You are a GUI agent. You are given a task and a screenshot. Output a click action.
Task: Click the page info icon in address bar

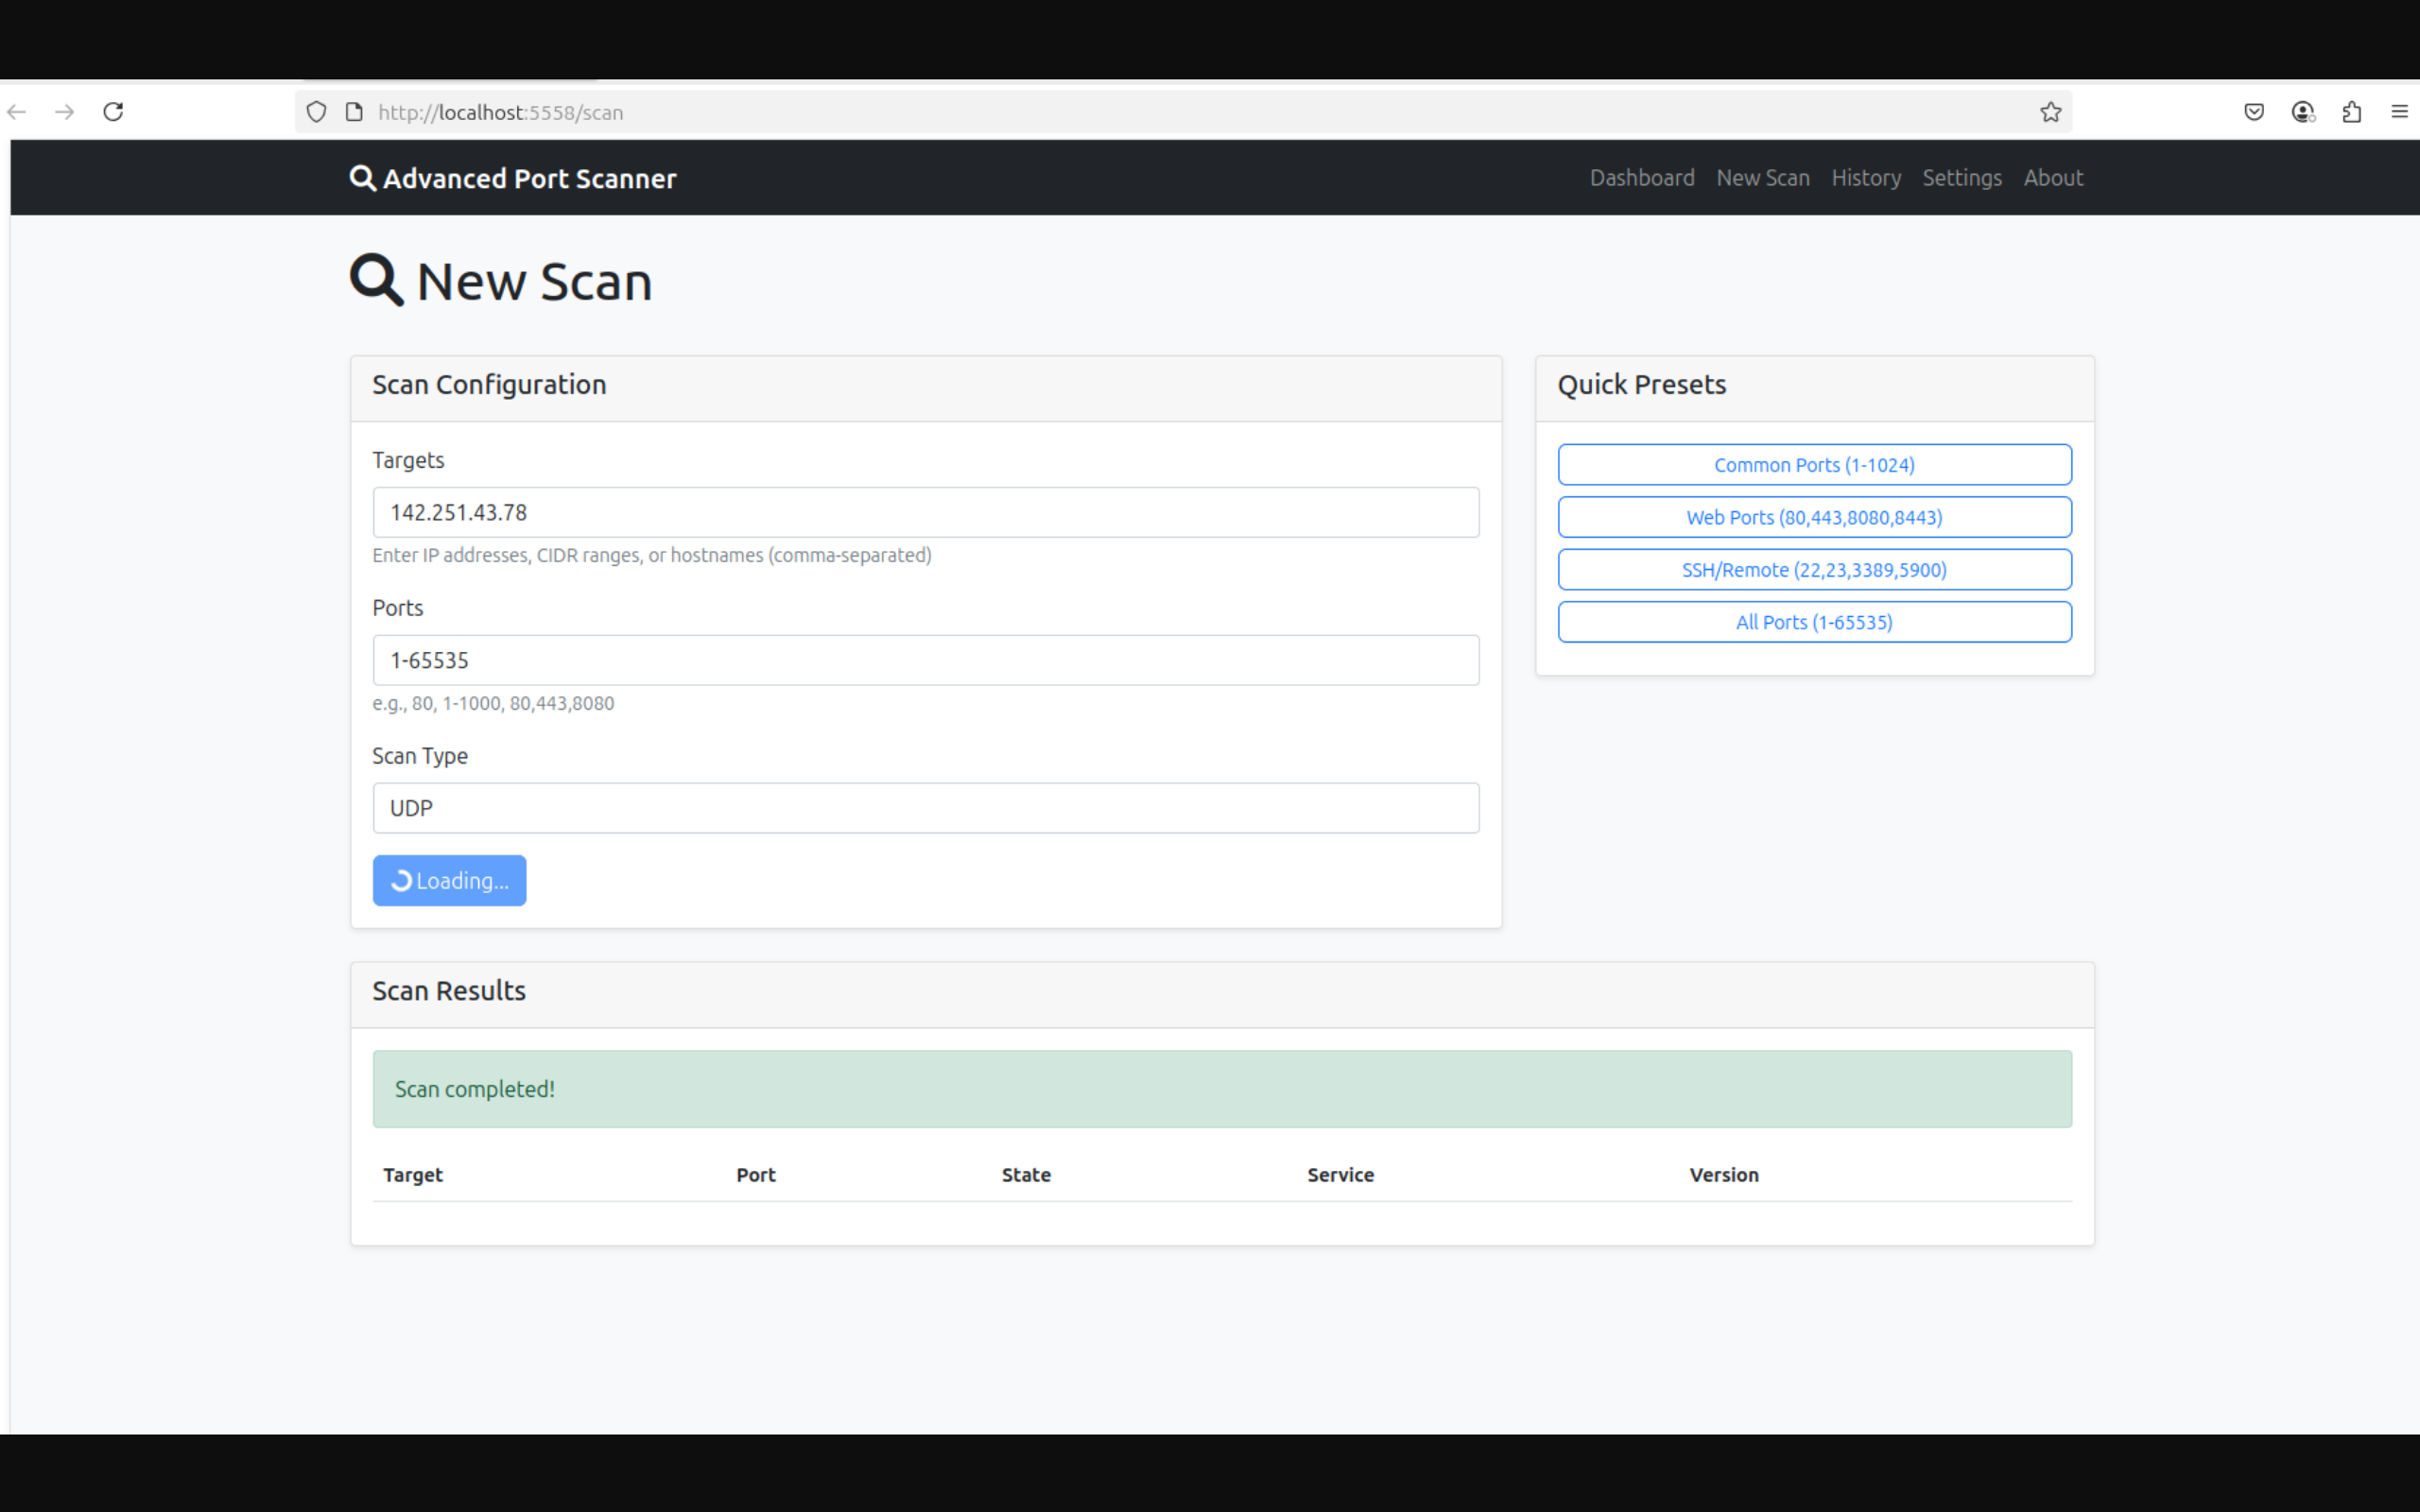click(x=354, y=112)
